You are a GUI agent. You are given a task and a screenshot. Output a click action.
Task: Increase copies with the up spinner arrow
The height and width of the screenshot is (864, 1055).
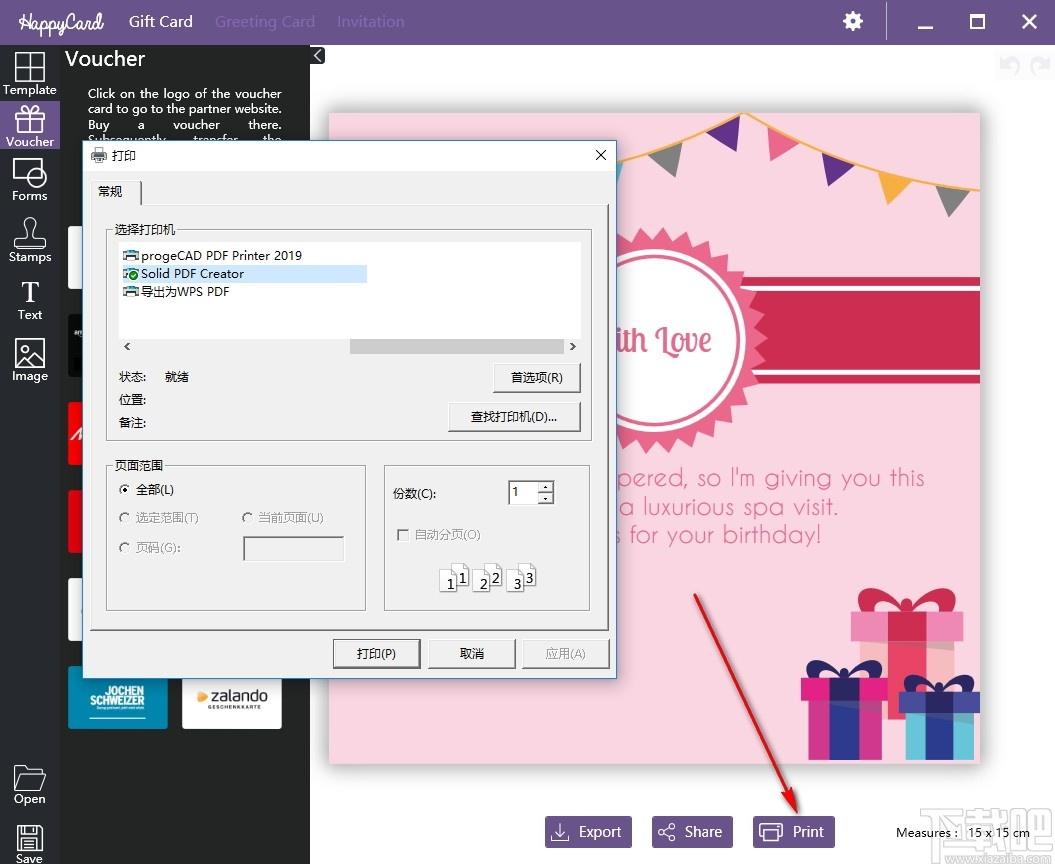pyautogui.click(x=546, y=487)
